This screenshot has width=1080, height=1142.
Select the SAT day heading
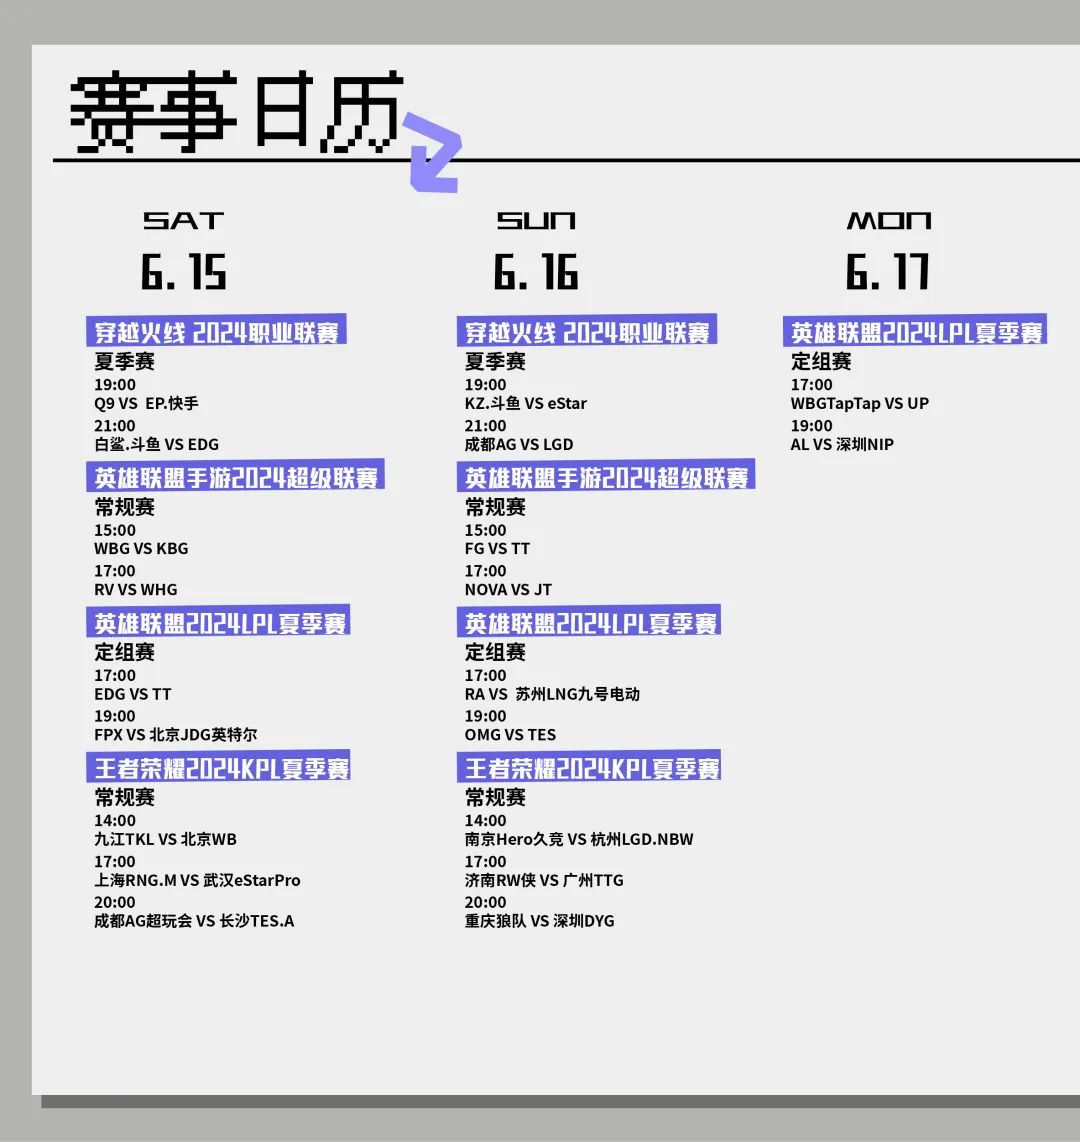point(184,221)
